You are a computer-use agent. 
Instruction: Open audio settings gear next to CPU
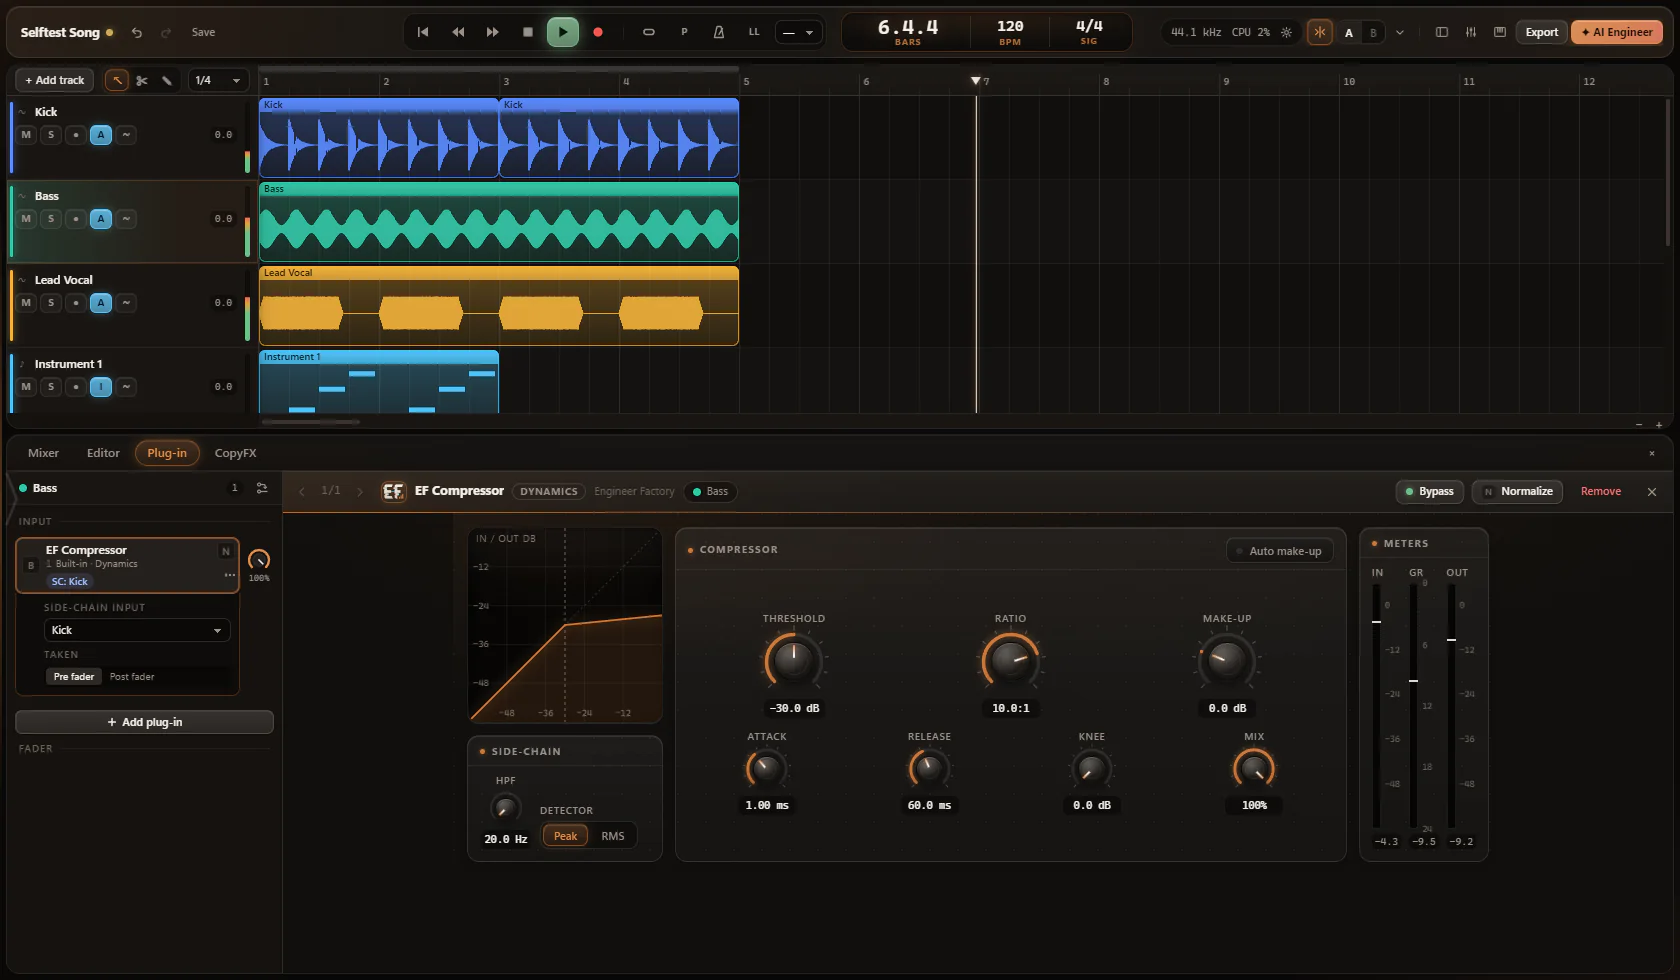point(1286,32)
